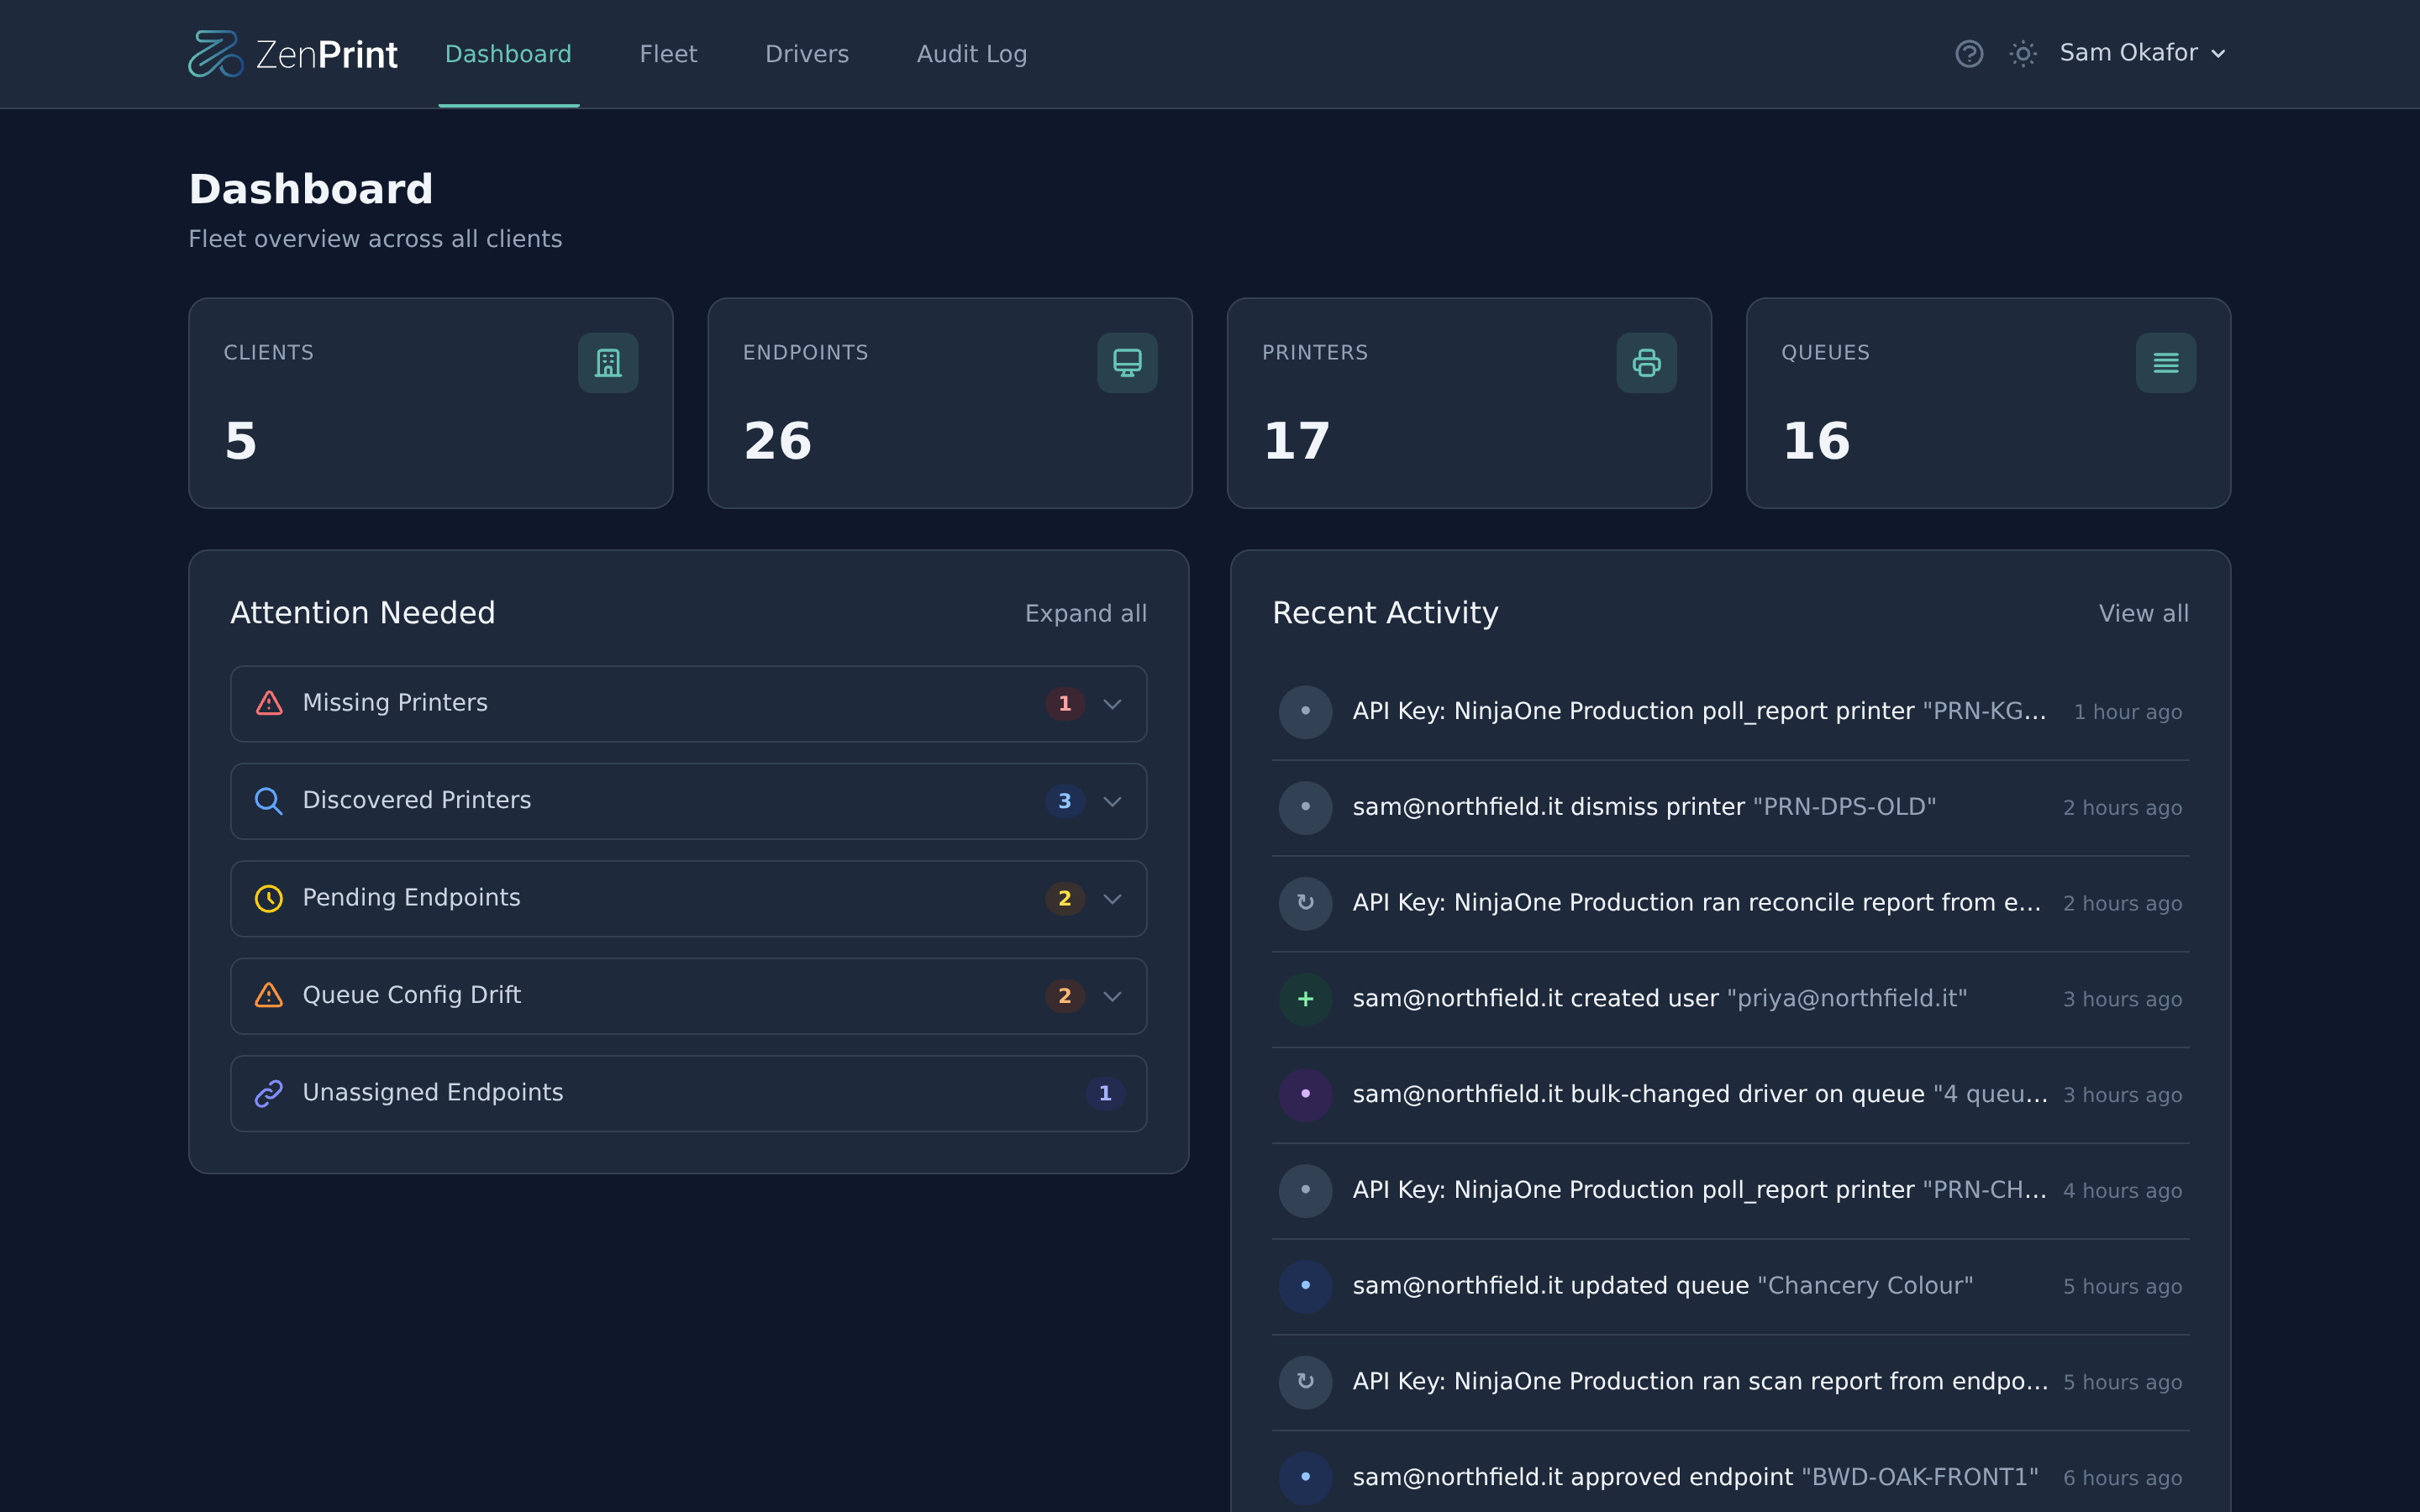2420x1512 pixels.
Task: Click the Unassigned Endpoints count badge 1
Action: (1105, 1093)
